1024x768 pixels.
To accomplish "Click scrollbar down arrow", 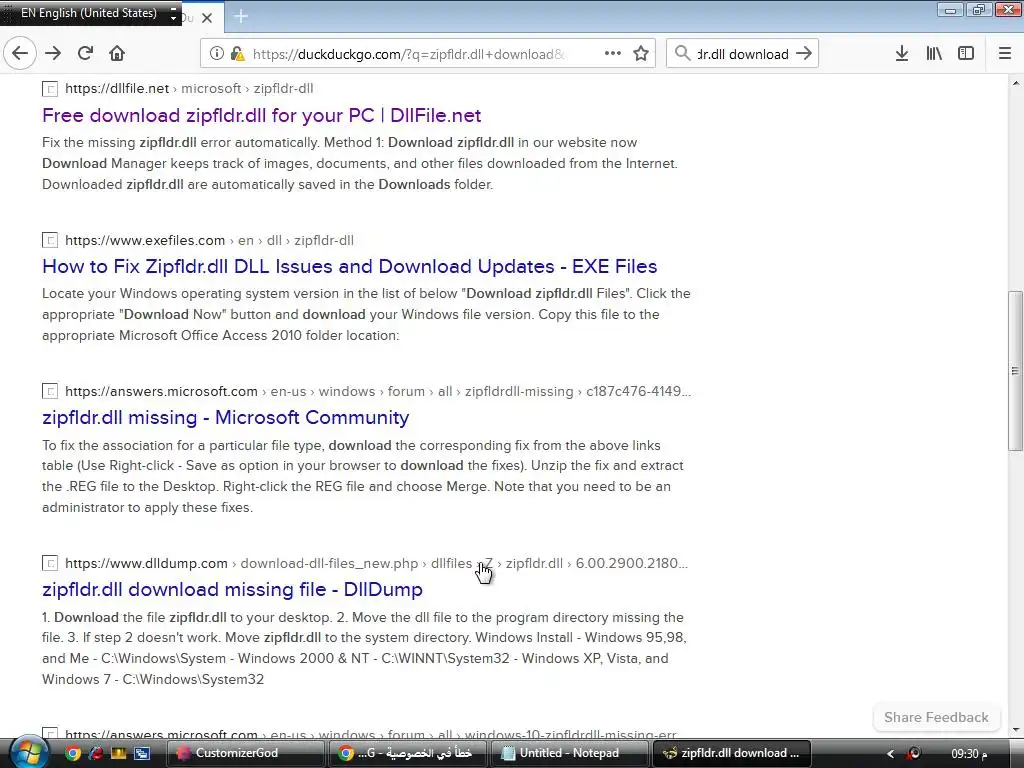I will pyautogui.click(x=1015, y=729).
